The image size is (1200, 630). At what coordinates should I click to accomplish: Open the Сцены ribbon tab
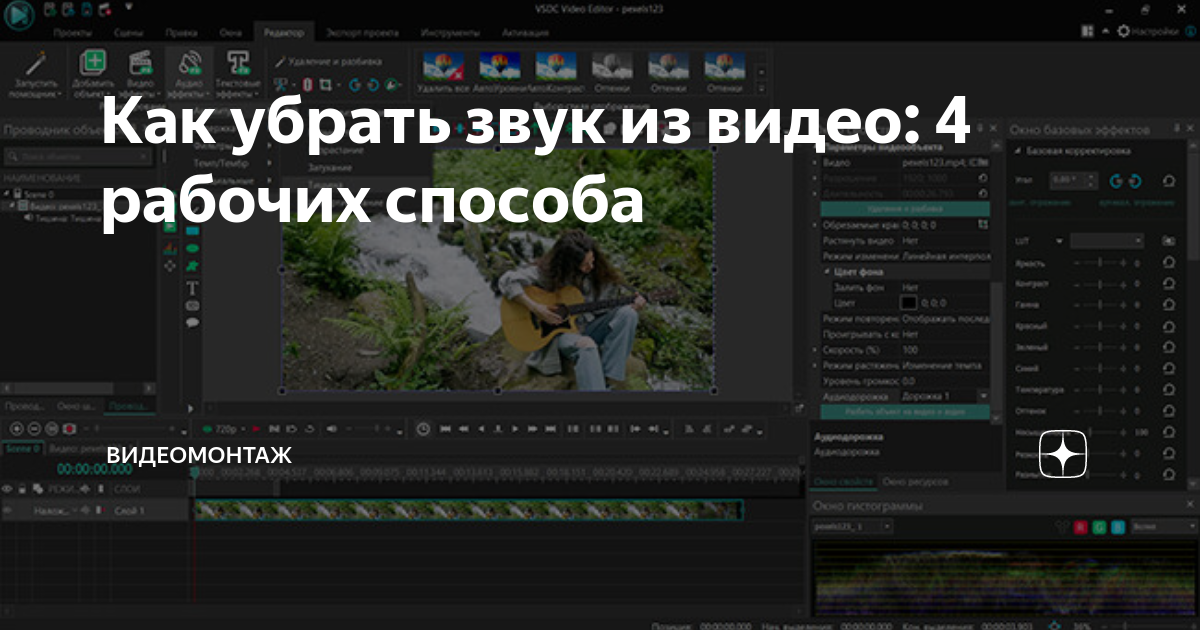click(x=128, y=33)
